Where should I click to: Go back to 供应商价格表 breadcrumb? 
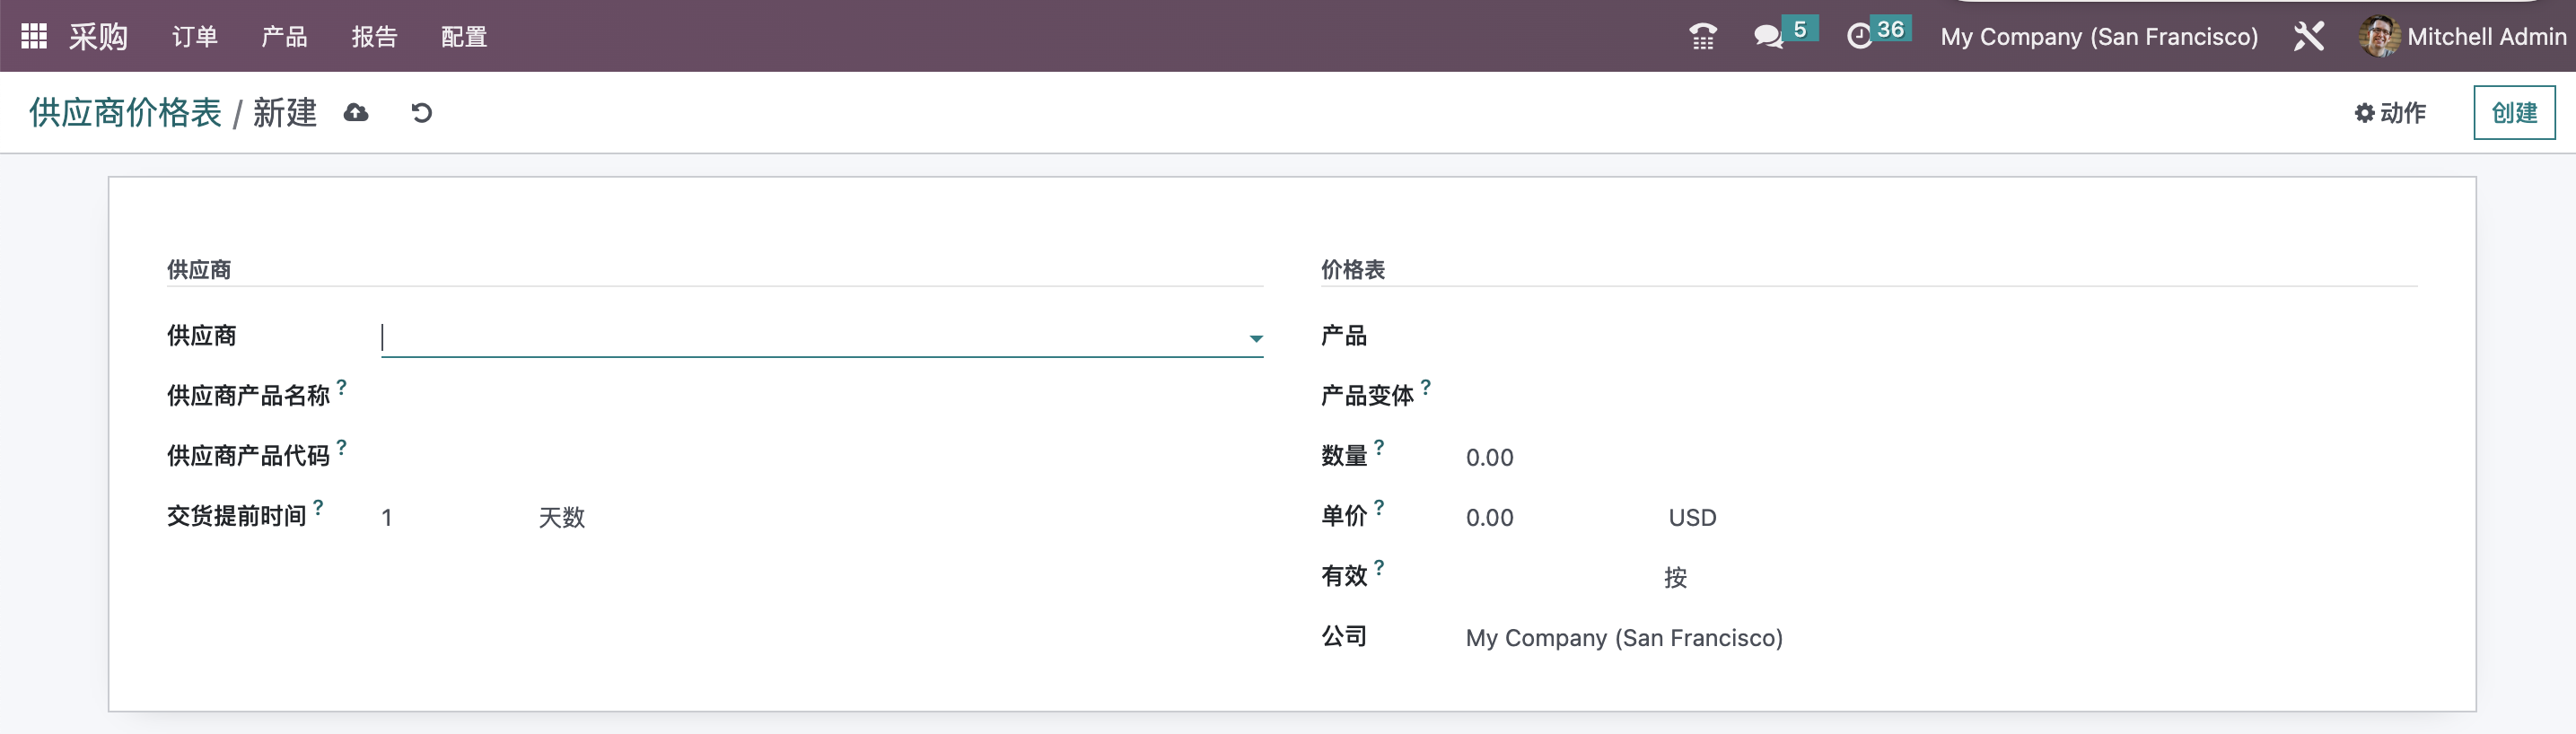point(125,112)
